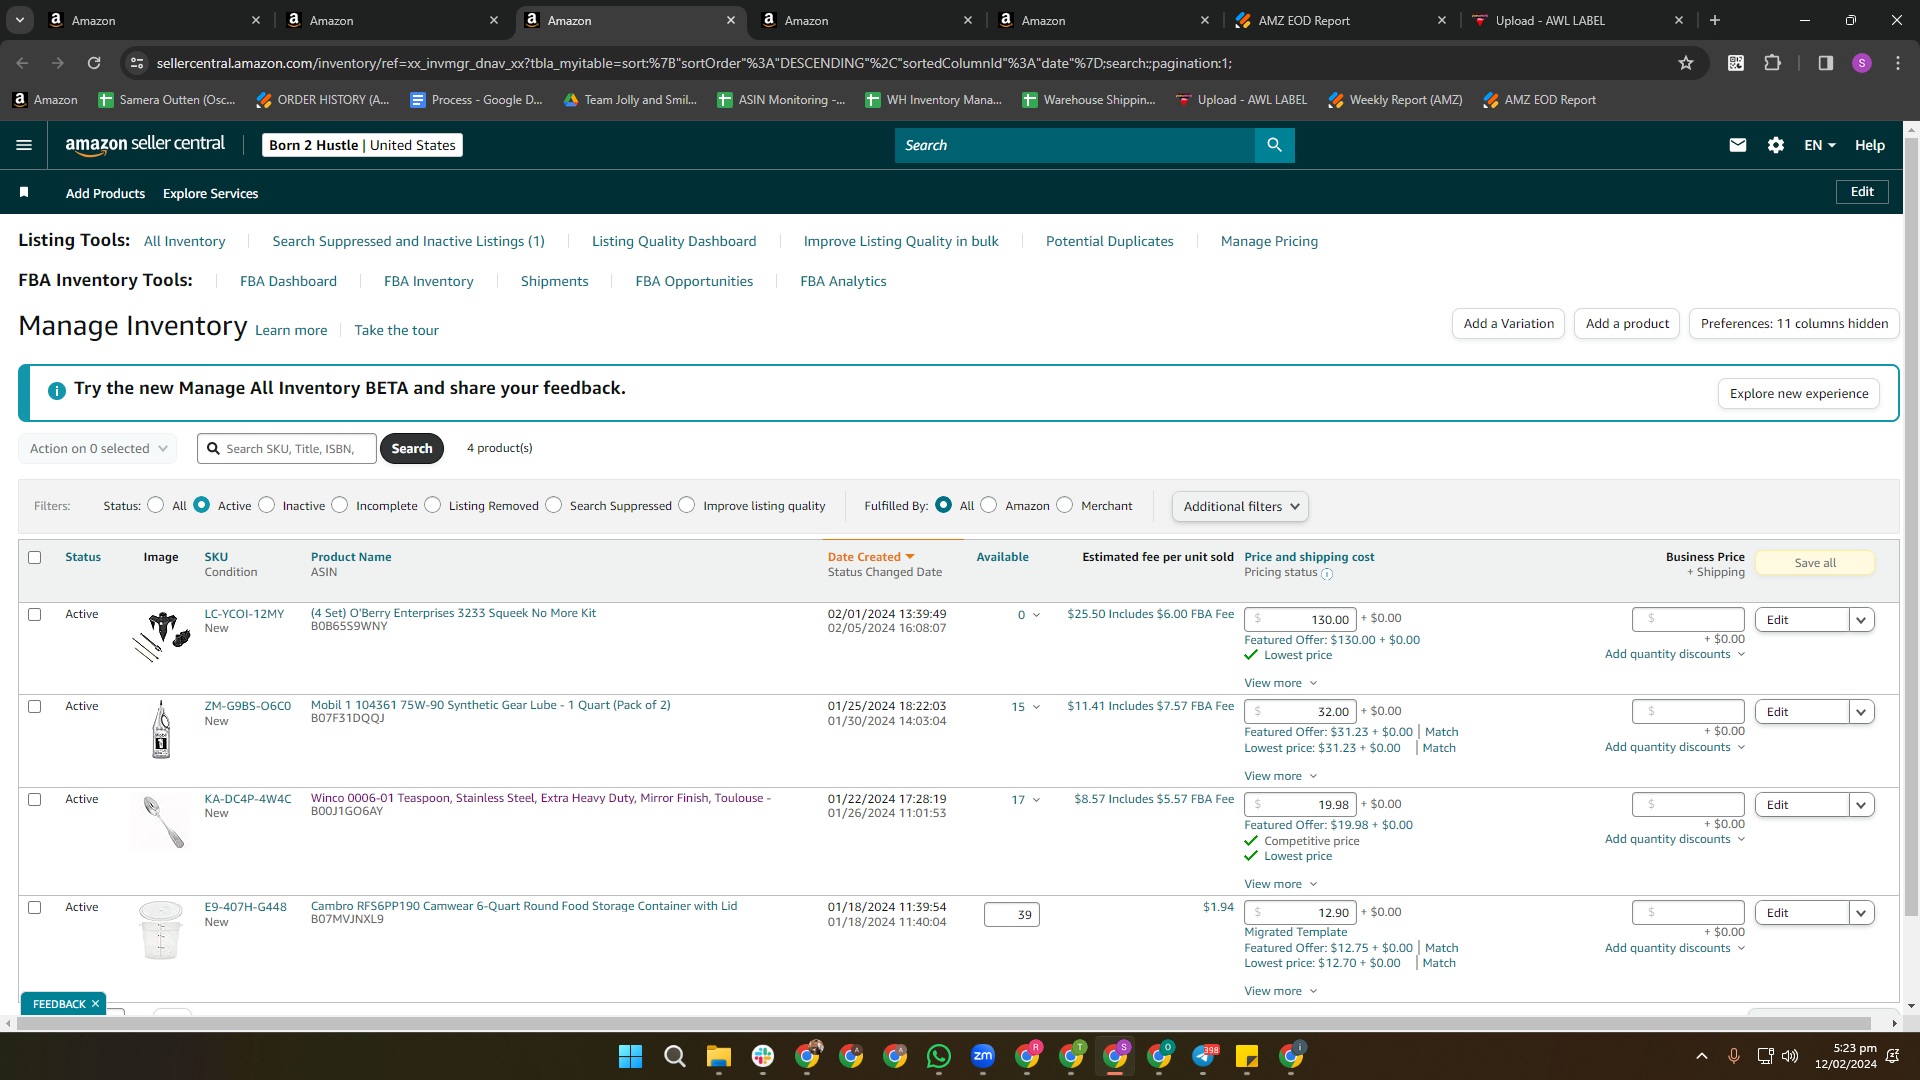Click the site information icon in address bar

point(137,63)
